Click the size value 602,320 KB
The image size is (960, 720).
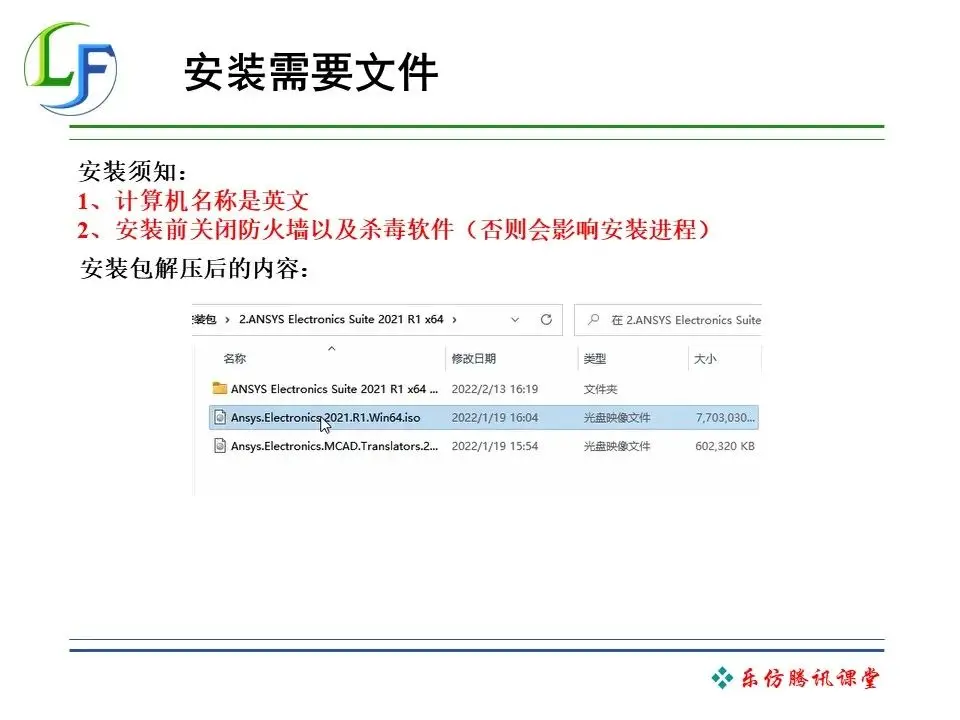(725, 446)
